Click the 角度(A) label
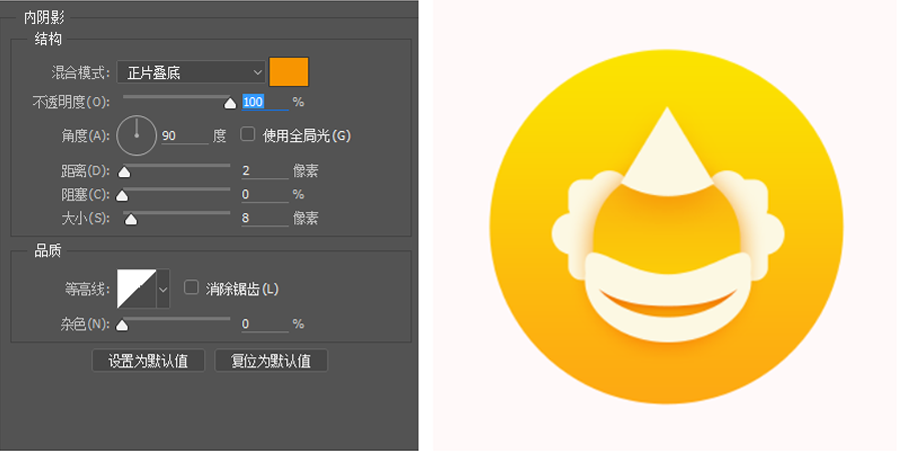 coord(86,136)
